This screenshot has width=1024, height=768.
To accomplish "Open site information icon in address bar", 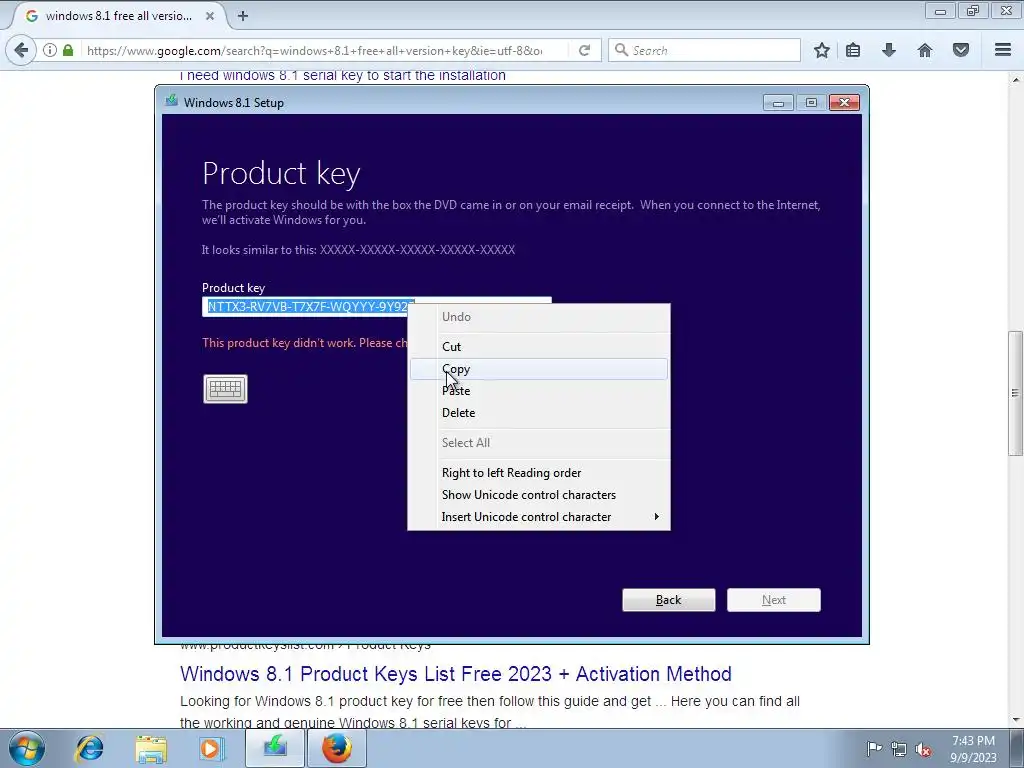I will (x=50, y=50).
